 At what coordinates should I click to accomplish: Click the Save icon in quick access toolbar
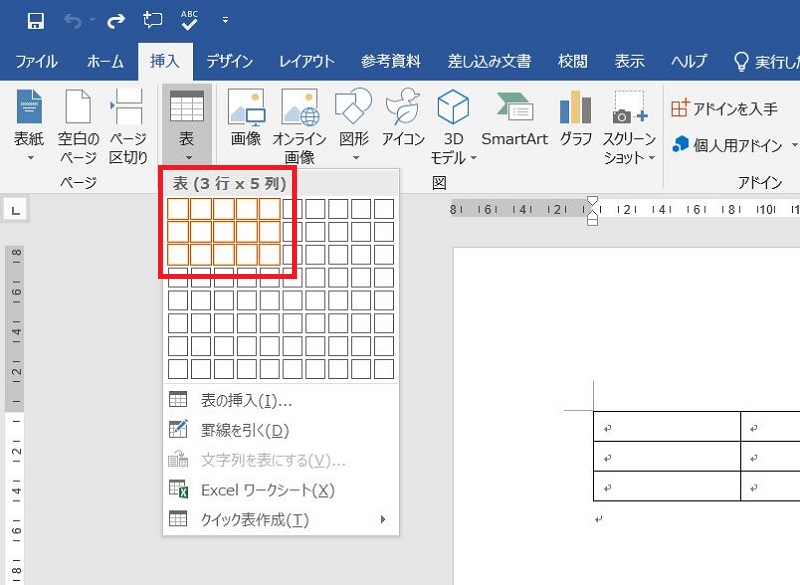point(35,21)
